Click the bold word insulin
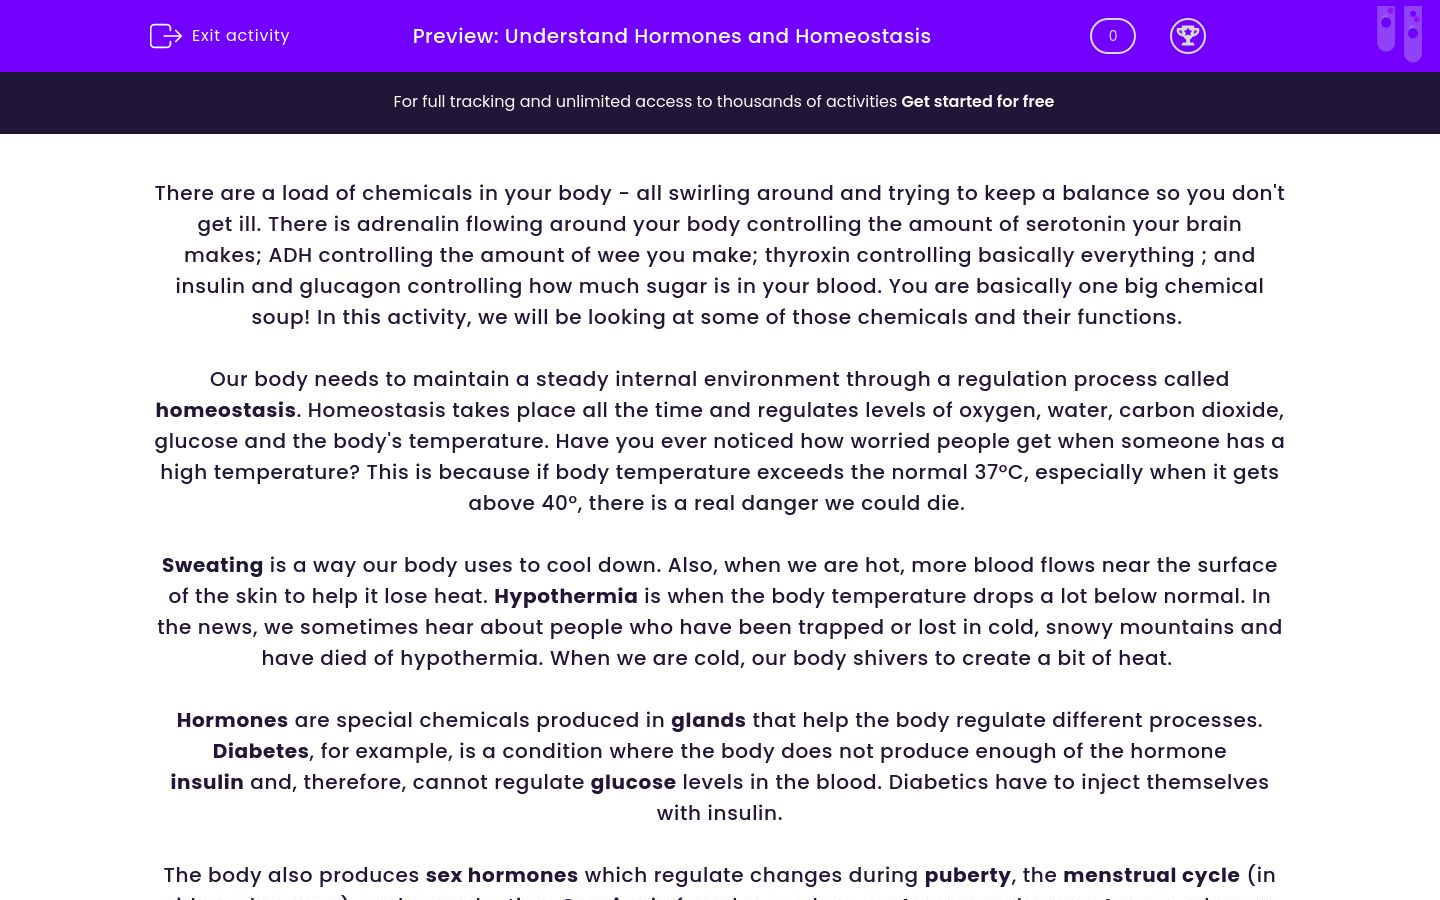 click(x=207, y=782)
